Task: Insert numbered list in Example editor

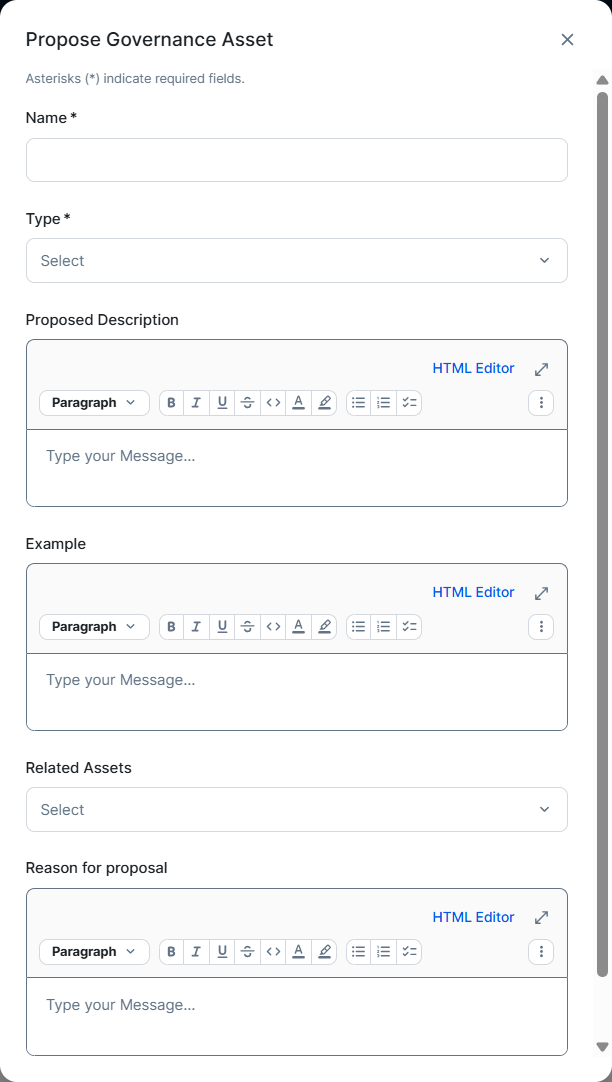Action: (x=384, y=627)
